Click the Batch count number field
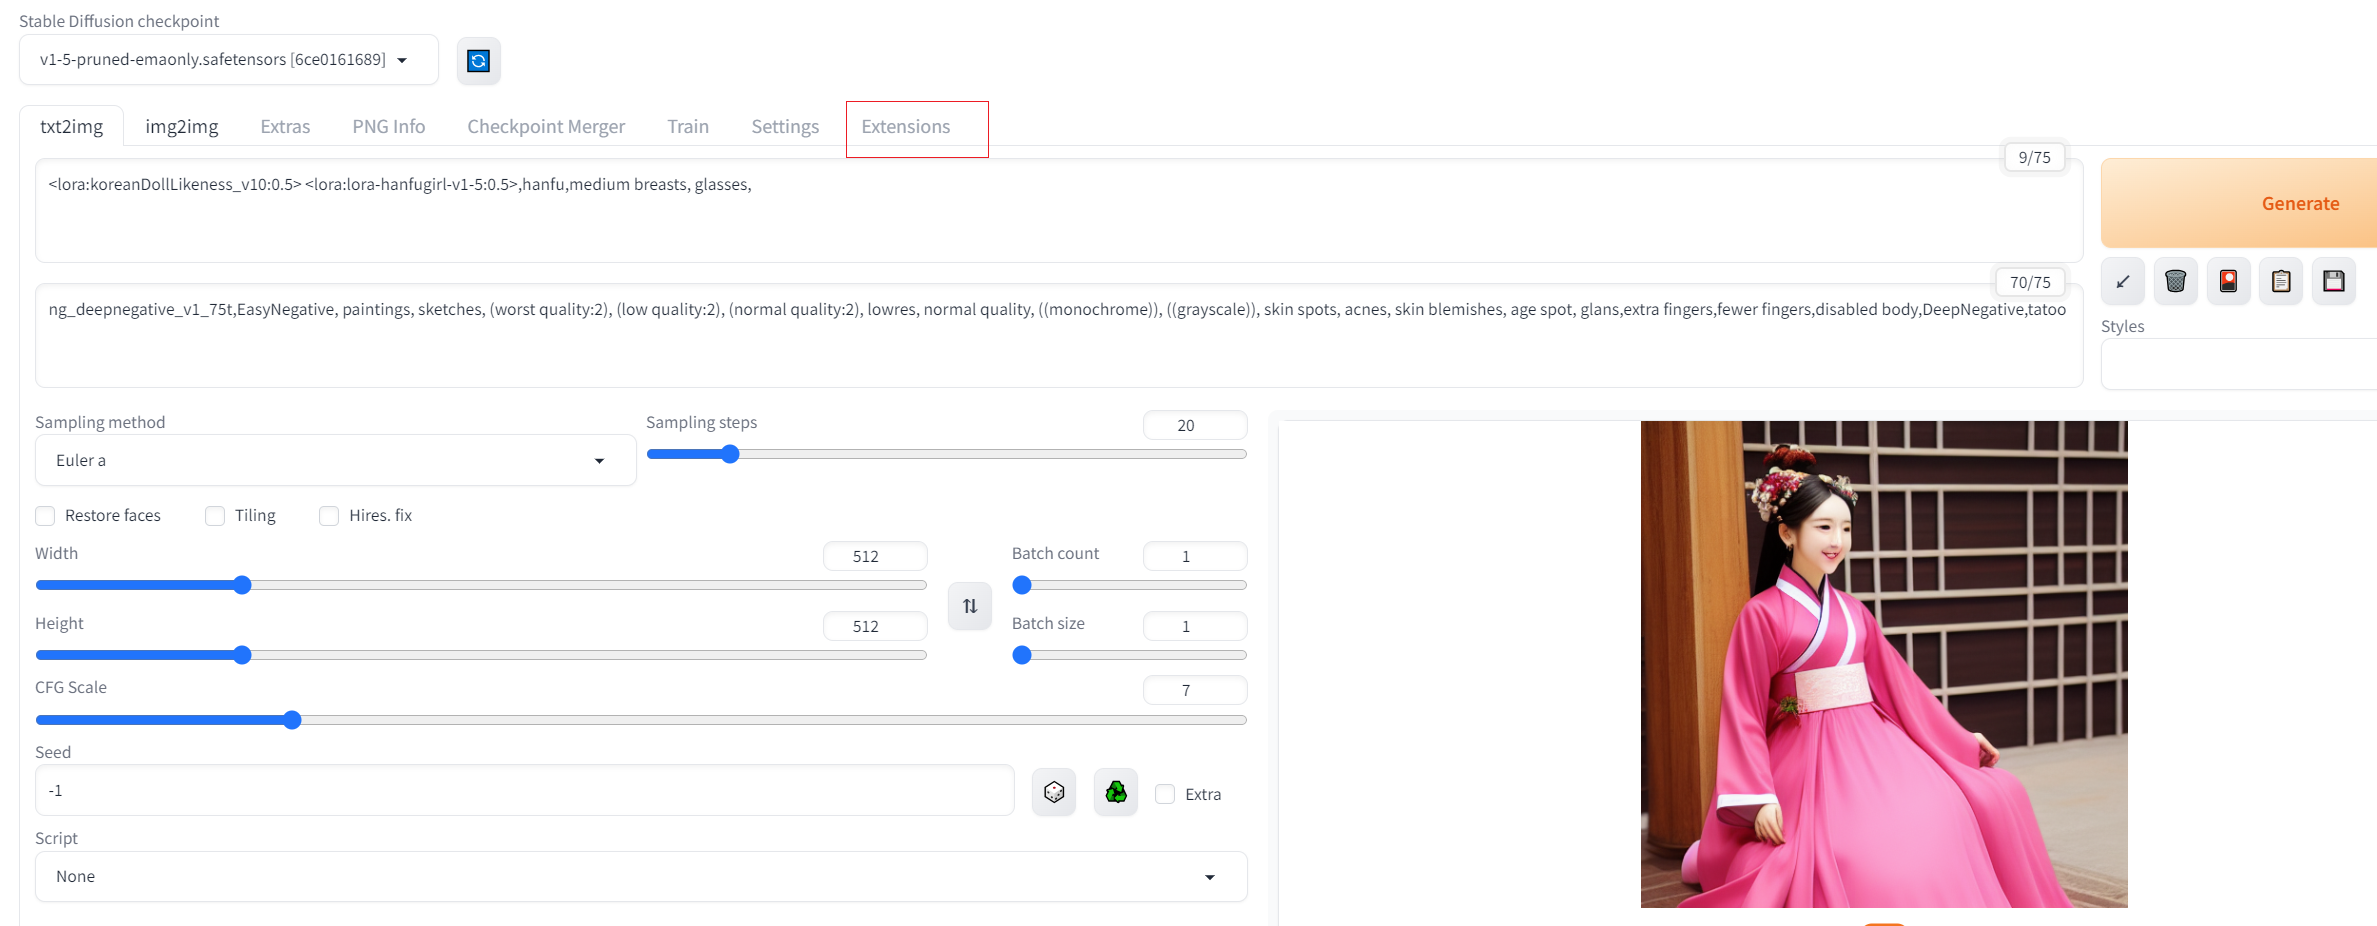The image size is (2377, 926). 1195,556
